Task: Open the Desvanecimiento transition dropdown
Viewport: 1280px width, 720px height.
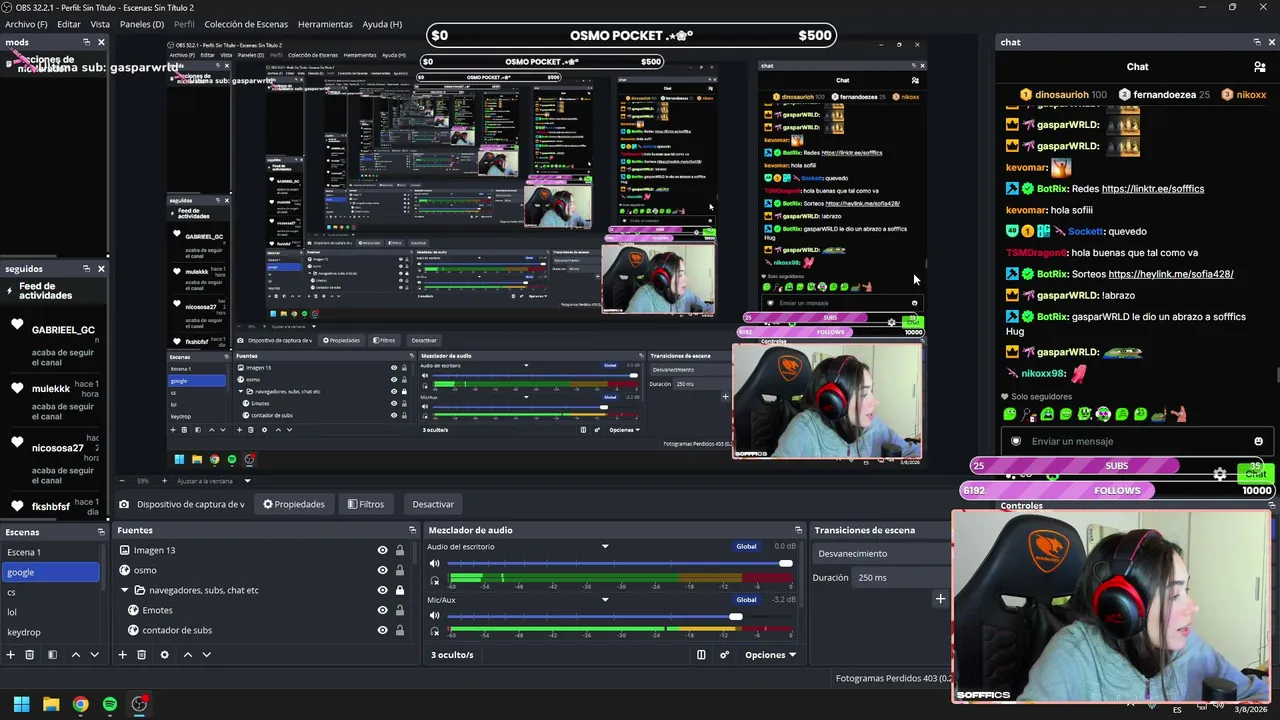Action: pos(880,553)
